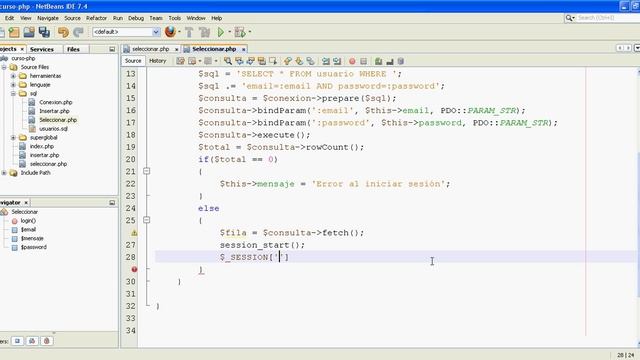
Task: Open the browser selection dropdown arrow
Action: [x=179, y=32]
